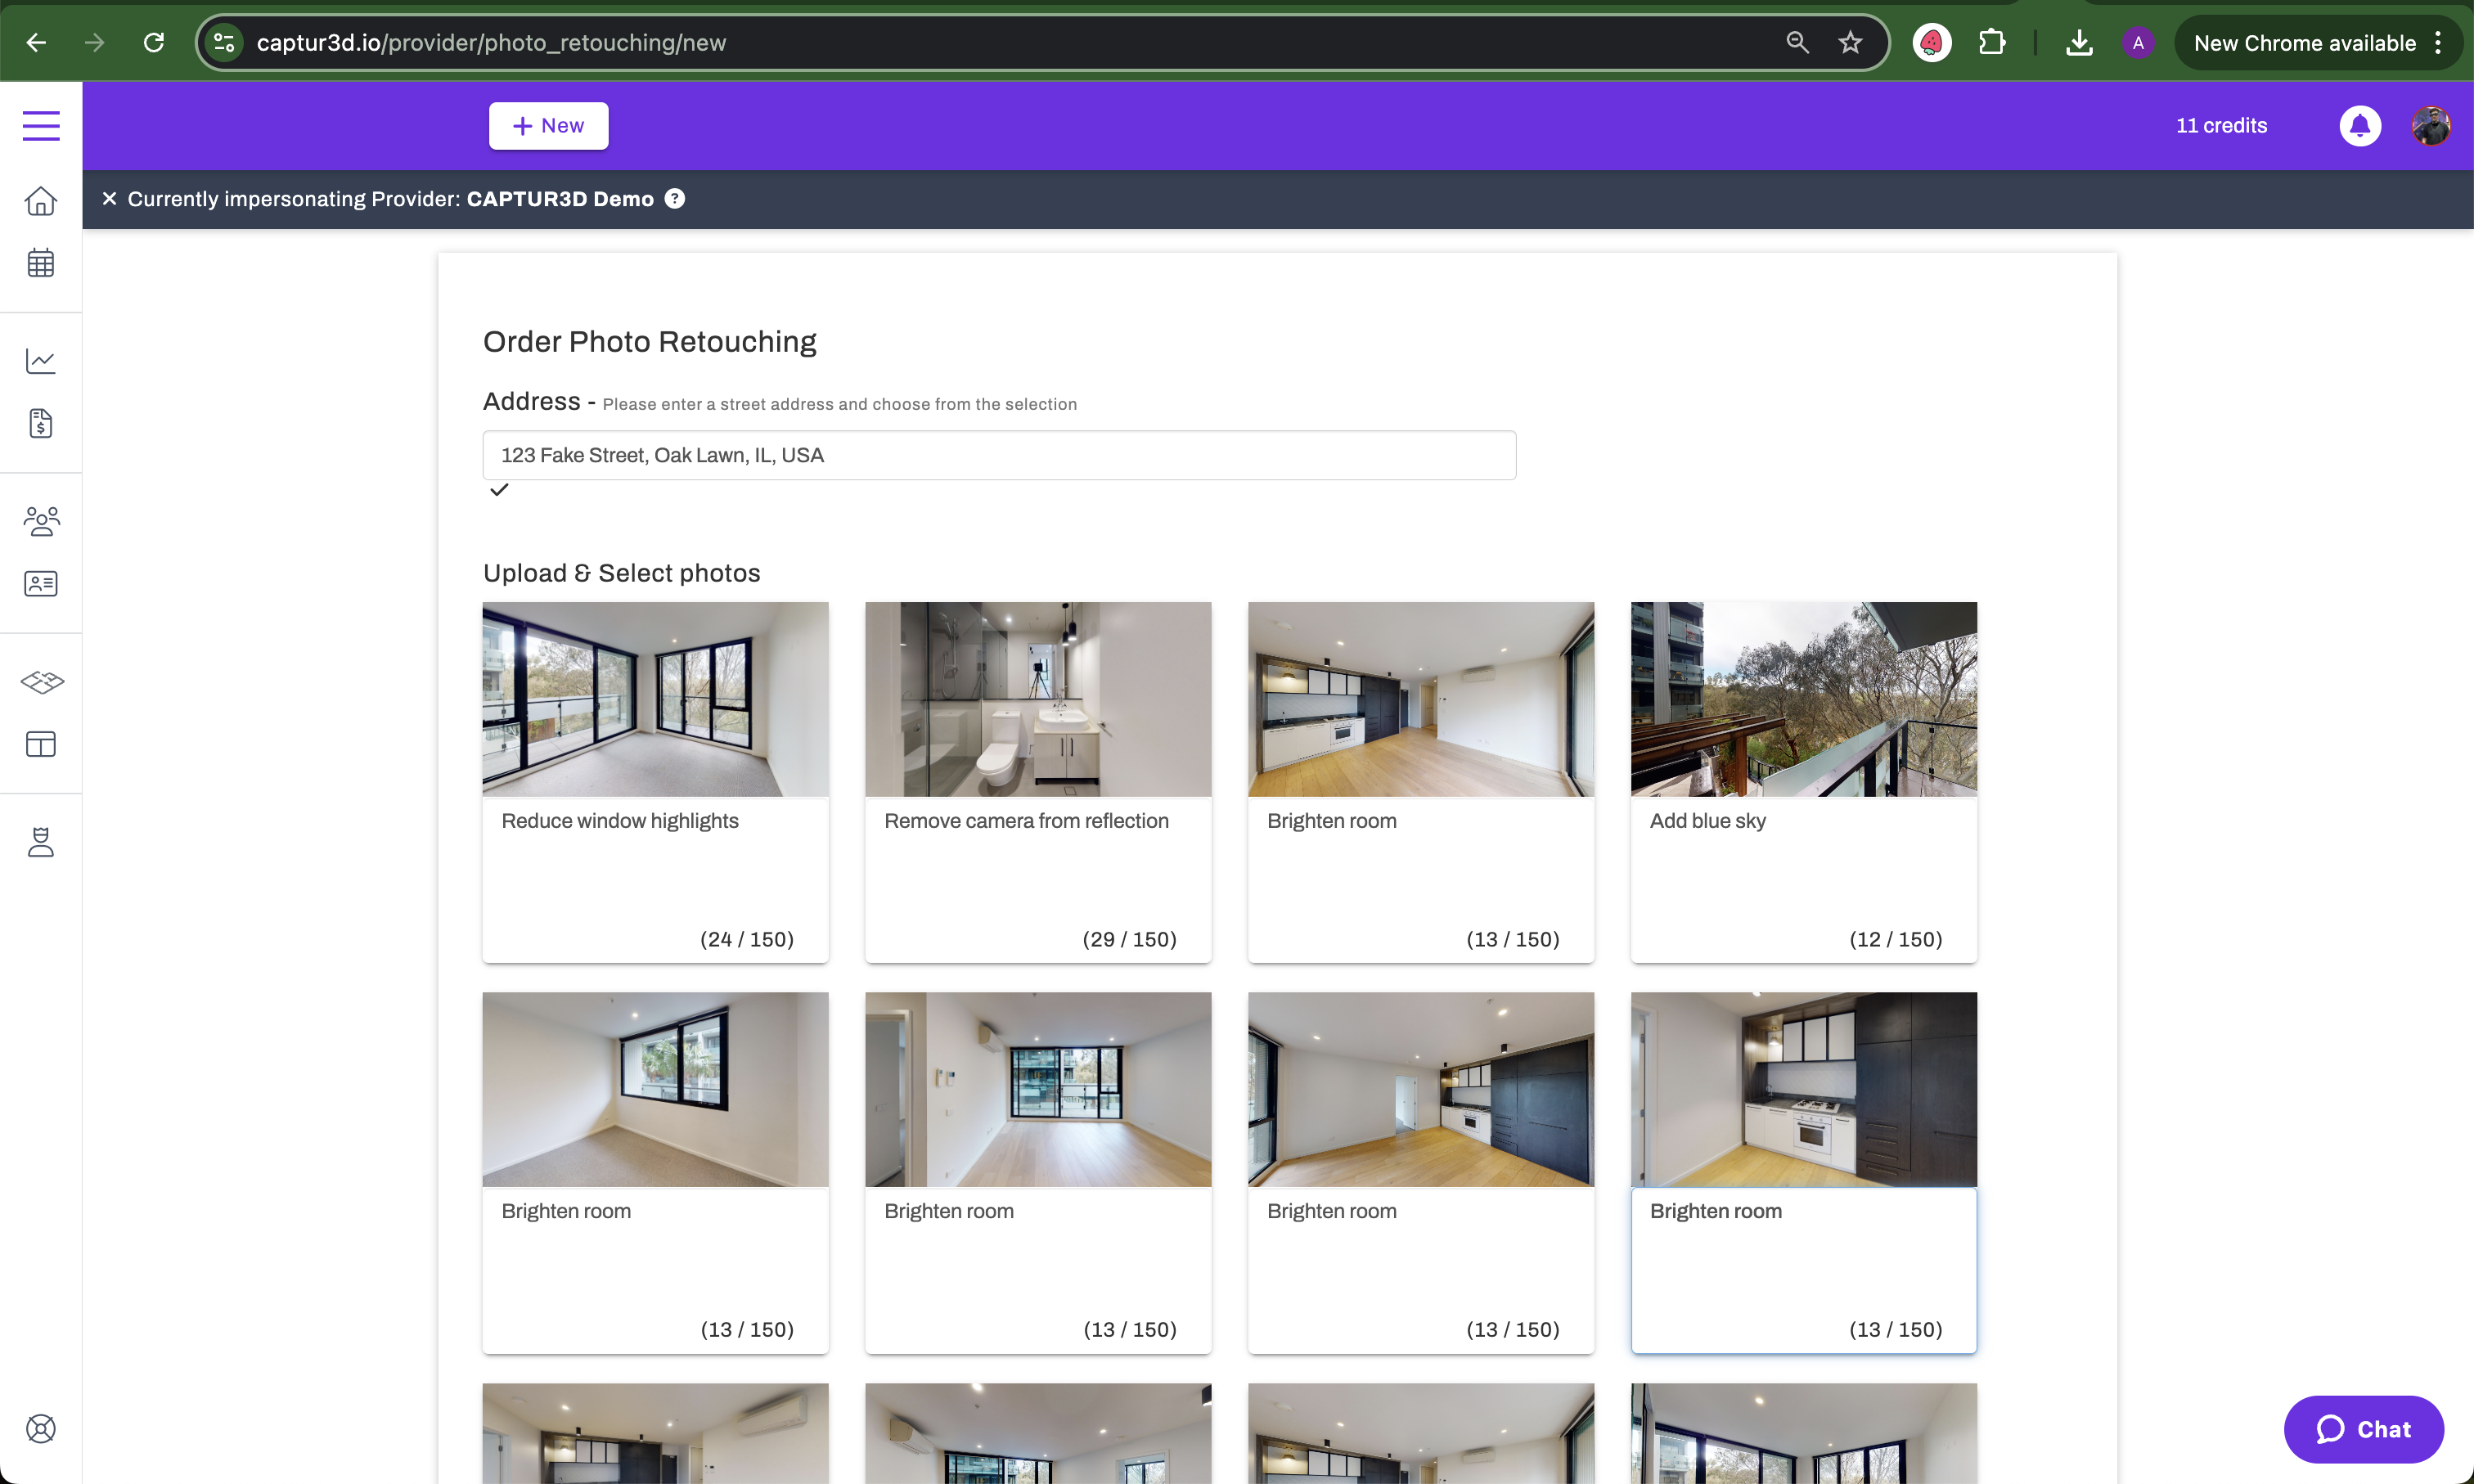
Task: Open the support lifebuoy icon
Action: click(41, 1429)
